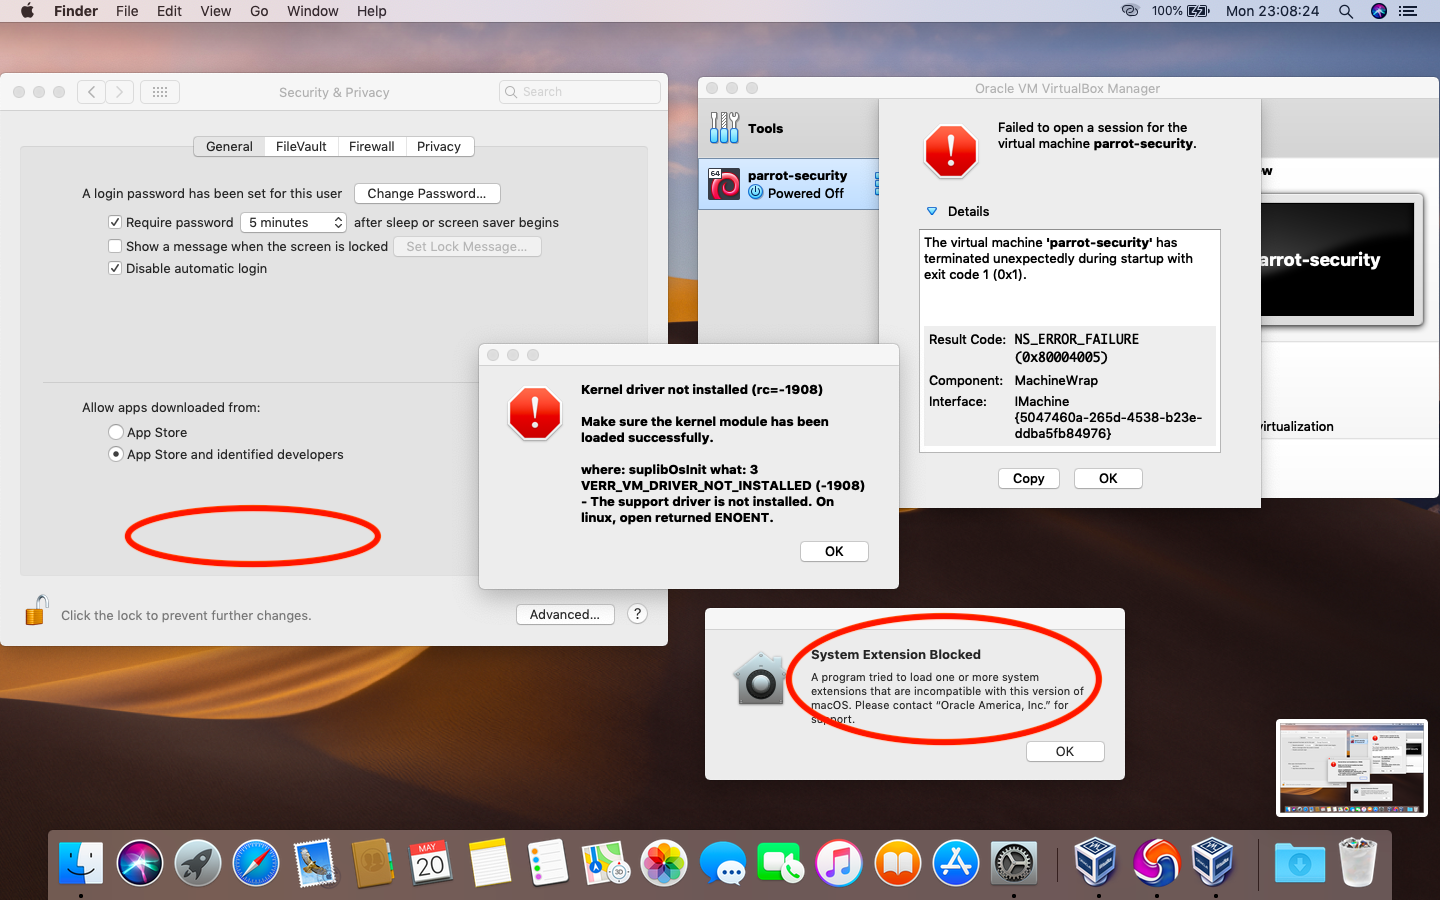Screen dimensions: 1440x900
Task: Click Siri icon in the menu bar
Action: (x=1379, y=11)
